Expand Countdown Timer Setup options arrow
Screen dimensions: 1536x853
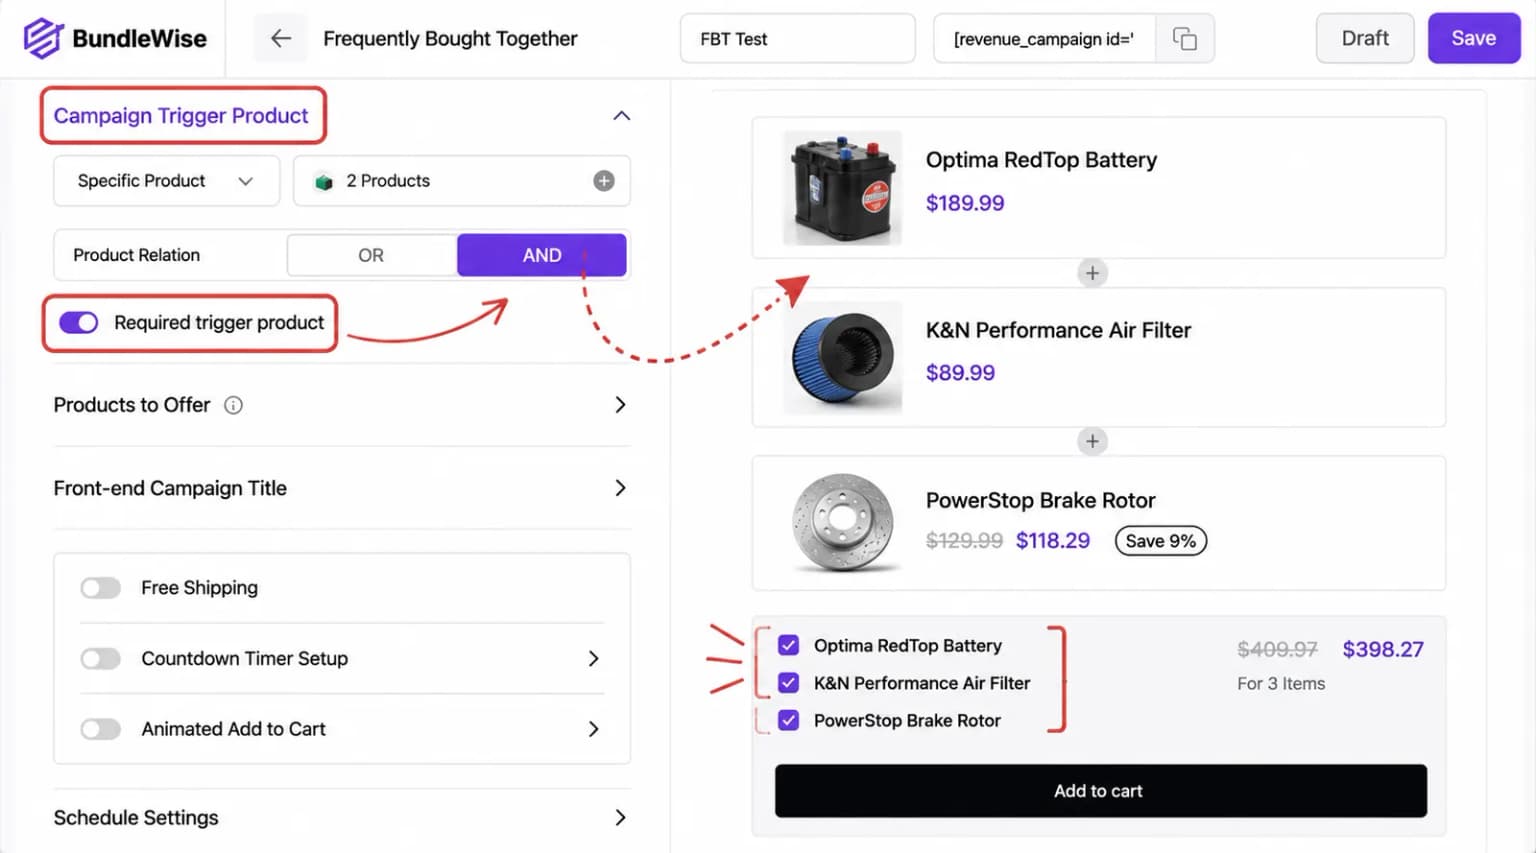[593, 659]
